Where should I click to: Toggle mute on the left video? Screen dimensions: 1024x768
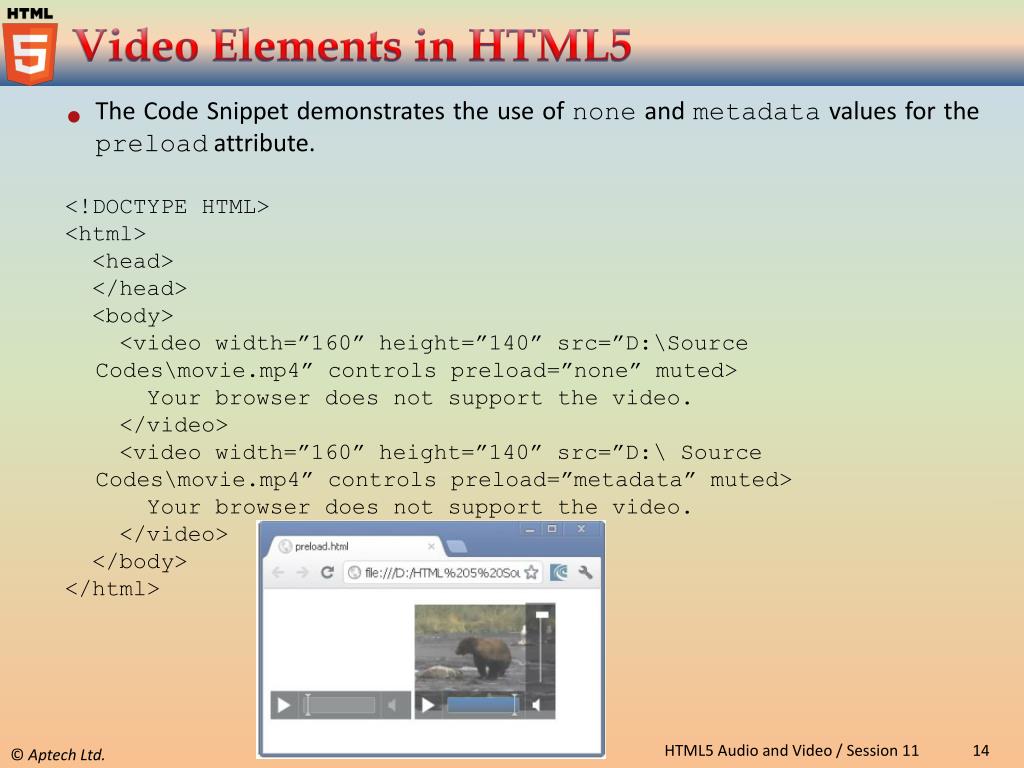[392, 705]
